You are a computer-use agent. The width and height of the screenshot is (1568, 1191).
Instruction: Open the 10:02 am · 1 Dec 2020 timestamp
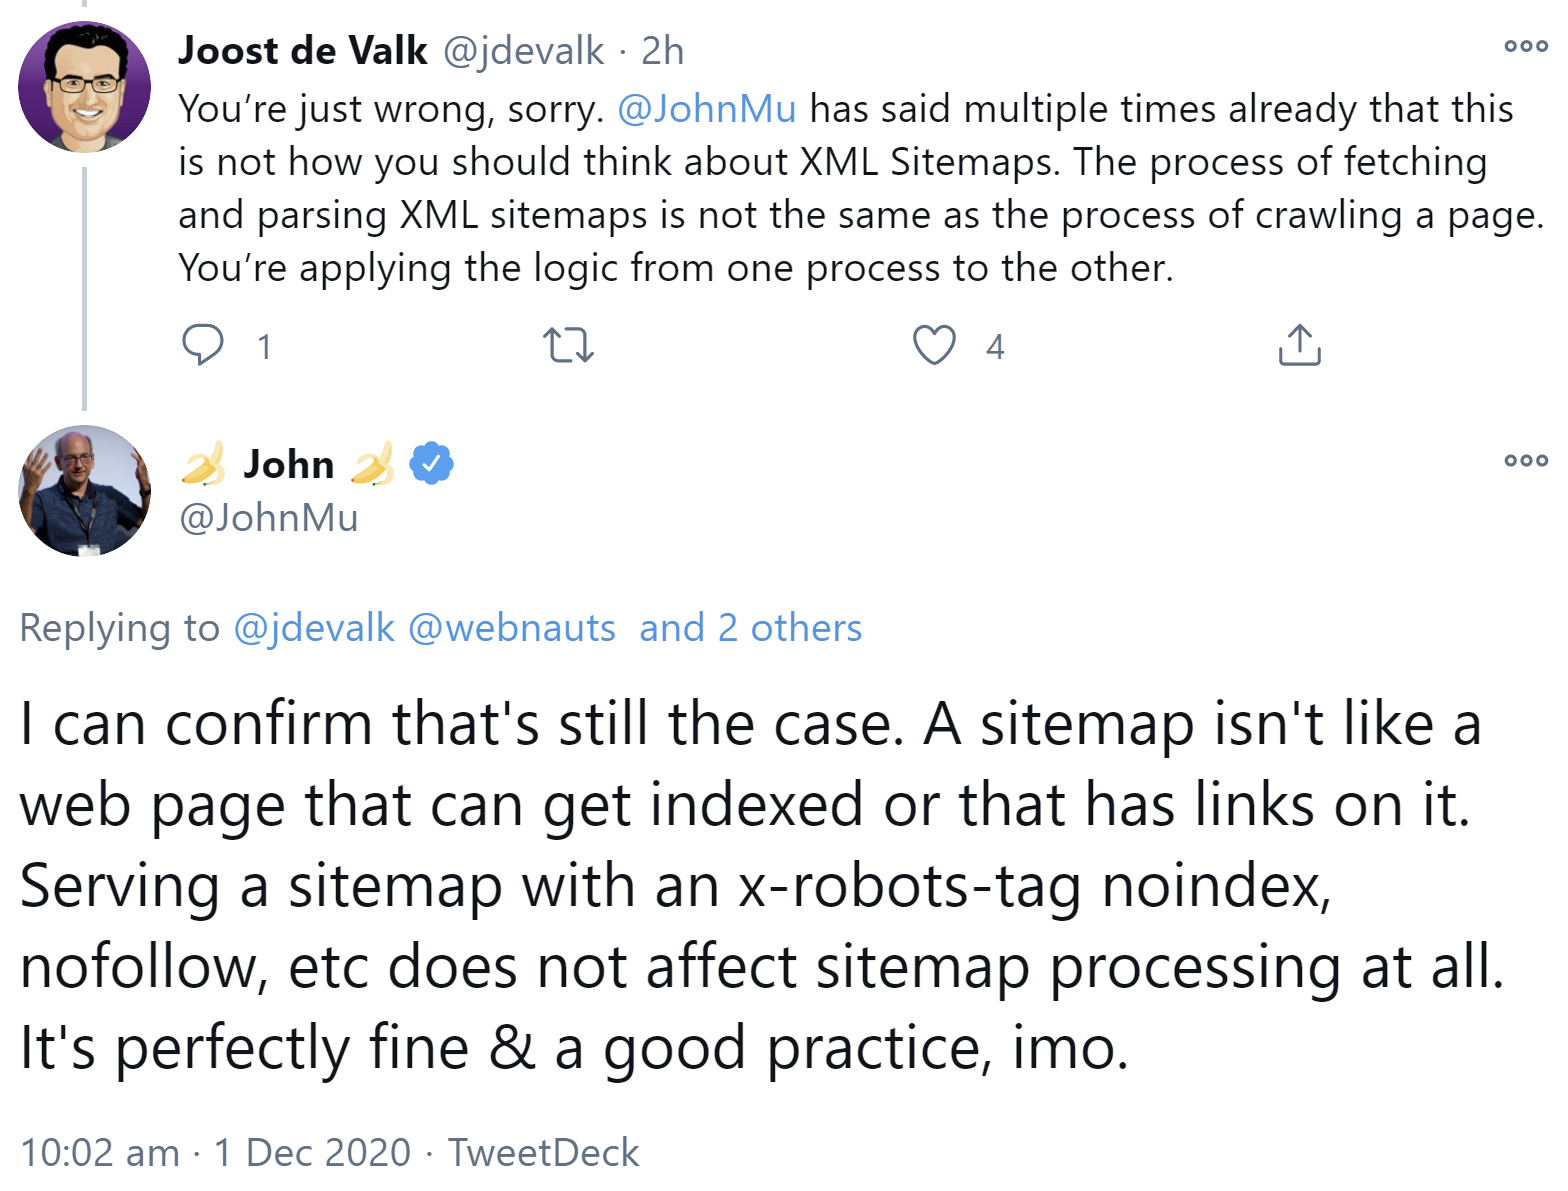[x=215, y=1152]
